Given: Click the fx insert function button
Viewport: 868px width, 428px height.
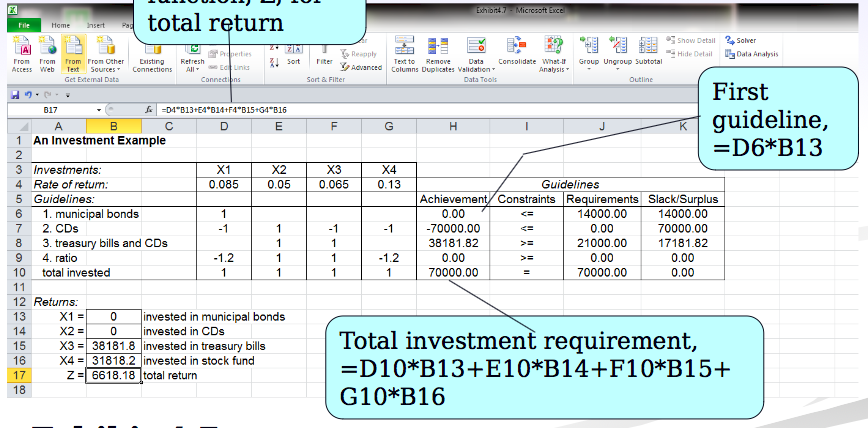Looking at the screenshot, I should [149, 110].
